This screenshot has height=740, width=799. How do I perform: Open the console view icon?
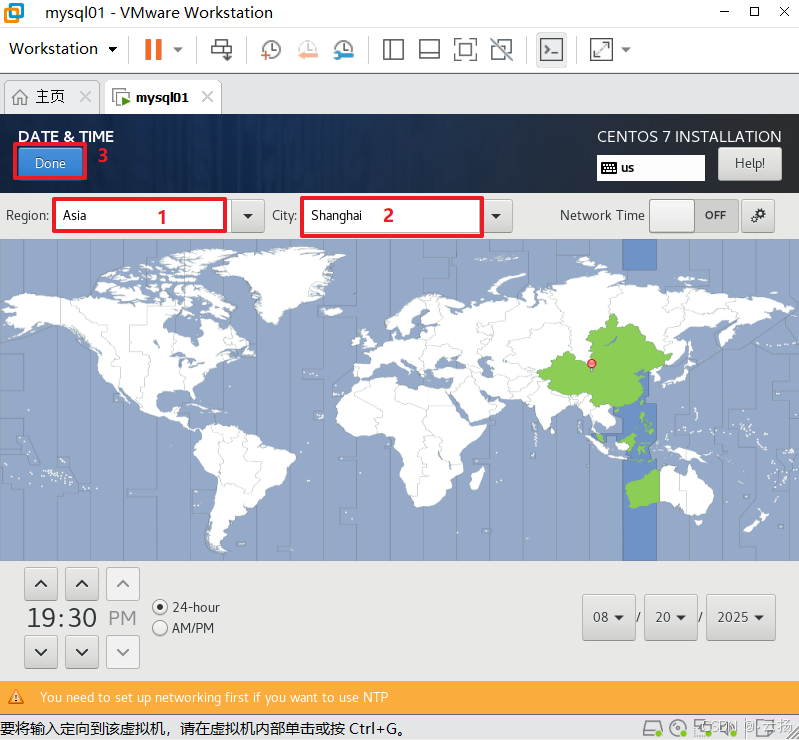click(551, 49)
